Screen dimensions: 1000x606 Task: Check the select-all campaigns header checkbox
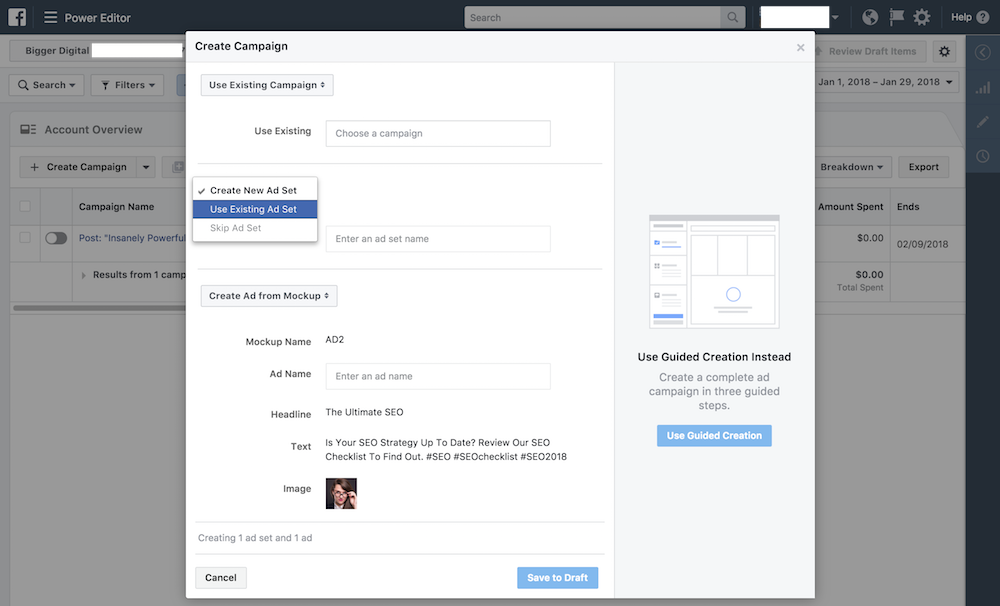pos(25,206)
